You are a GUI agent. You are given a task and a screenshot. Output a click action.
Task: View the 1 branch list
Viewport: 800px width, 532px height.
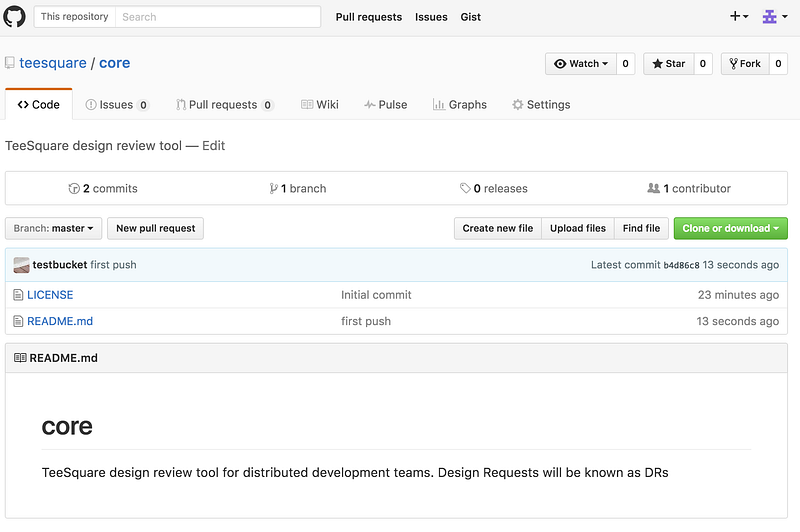click(x=298, y=188)
